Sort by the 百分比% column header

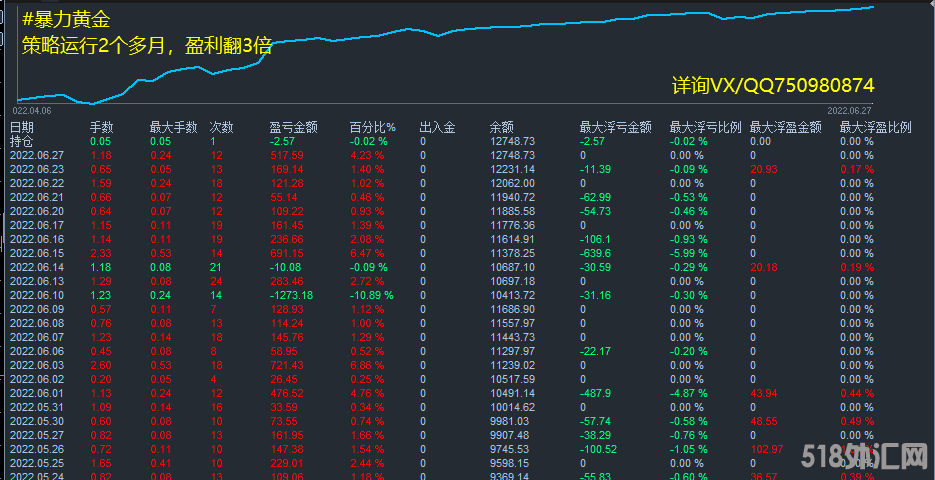click(372, 128)
